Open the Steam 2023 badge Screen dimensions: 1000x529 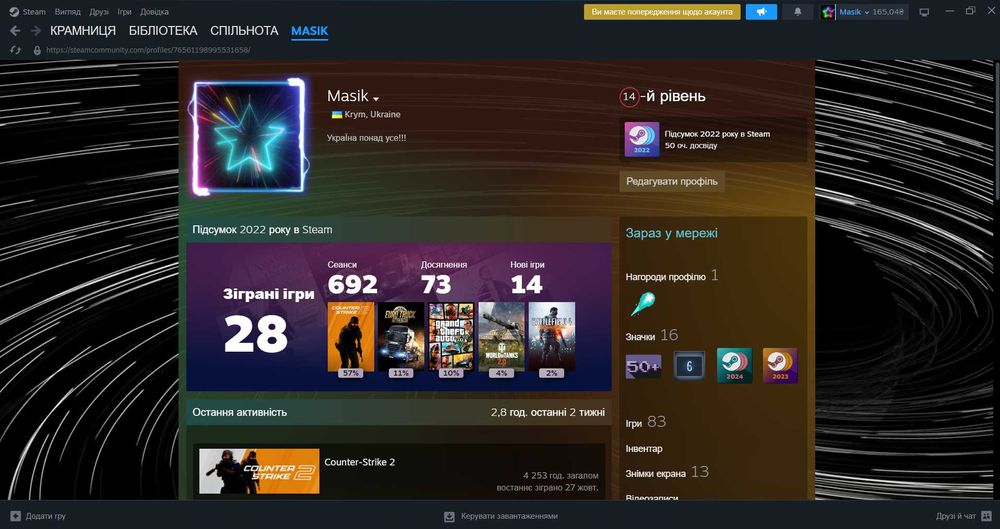[x=780, y=366]
